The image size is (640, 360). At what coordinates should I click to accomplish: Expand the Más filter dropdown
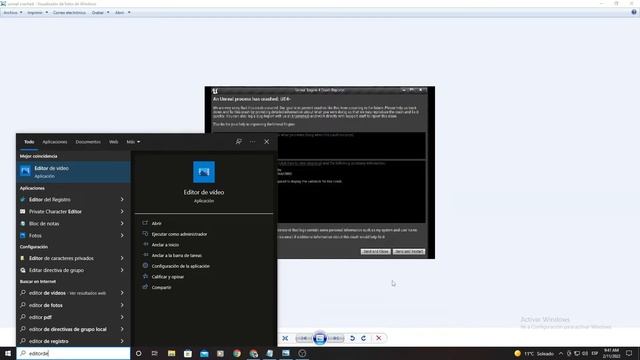133,142
